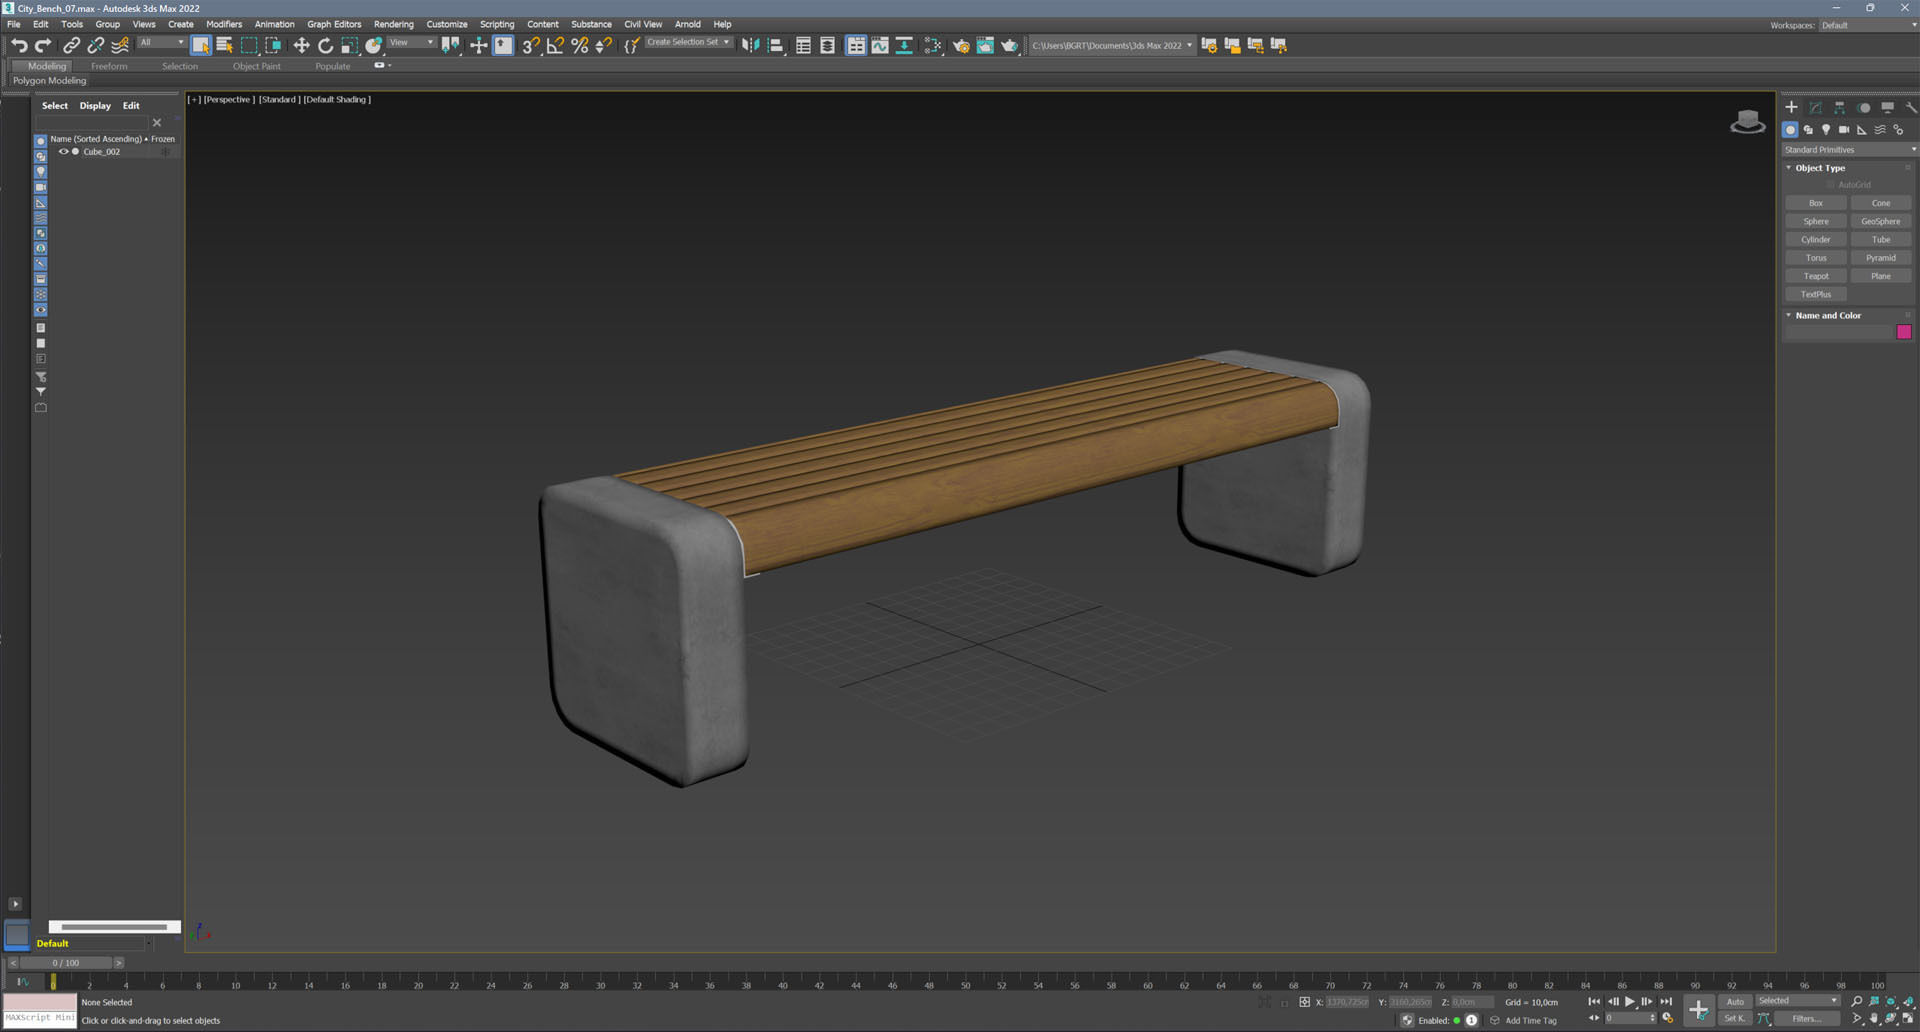Viewport: 1920px width, 1032px height.
Task: Activate the Select and Move tool
Action: point(301,45)
